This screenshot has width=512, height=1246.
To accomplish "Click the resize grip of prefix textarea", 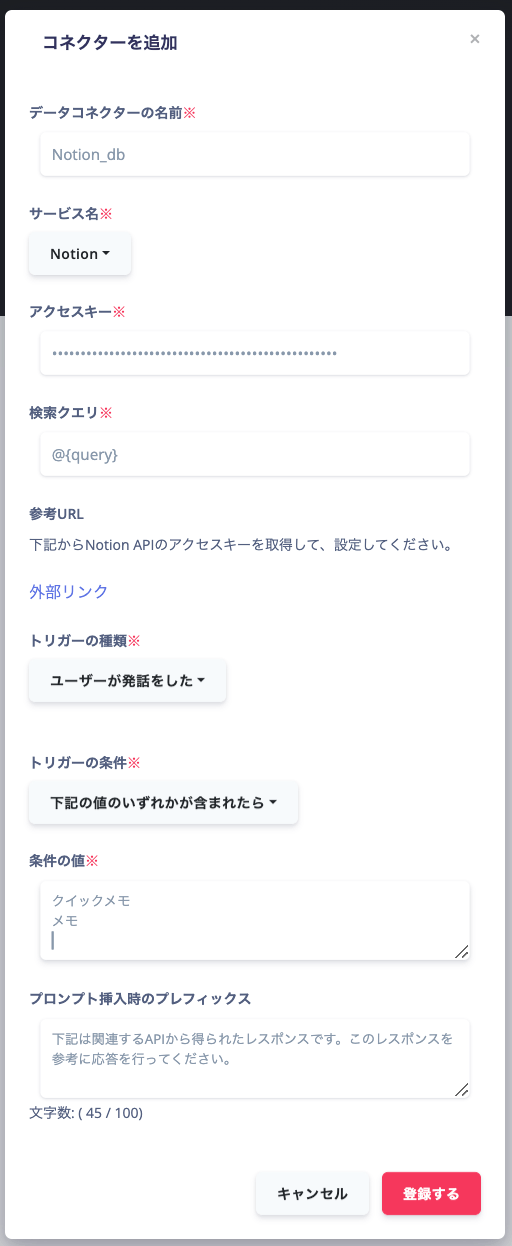I will [x=461, y=1090].
